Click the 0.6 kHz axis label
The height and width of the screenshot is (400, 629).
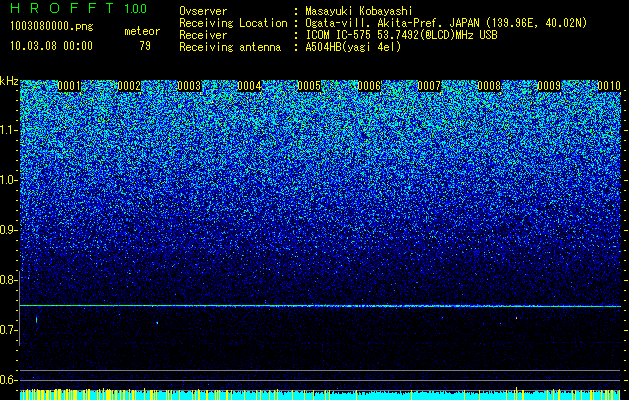point(9,380)
